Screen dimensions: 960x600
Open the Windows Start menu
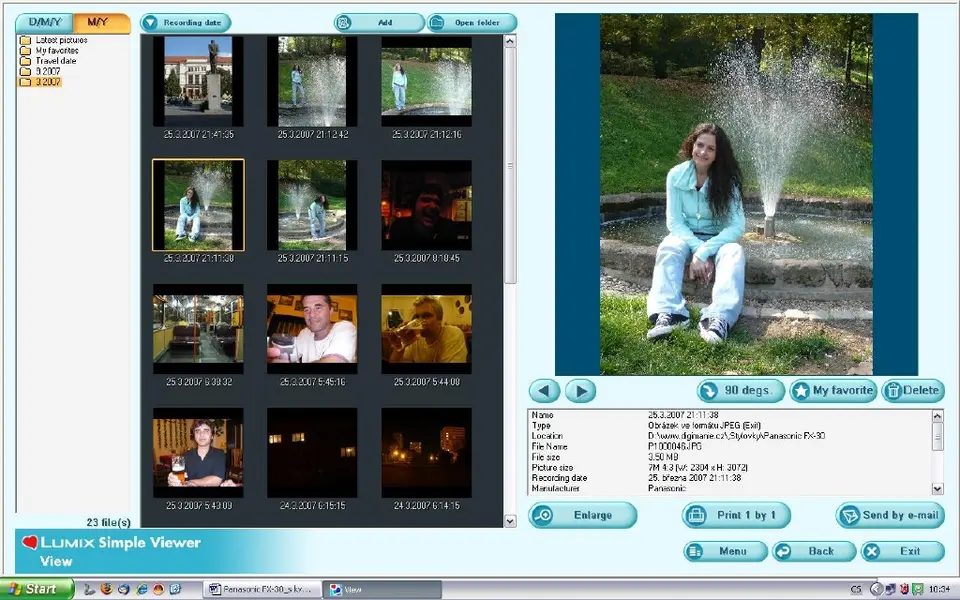tap(37, 589)
